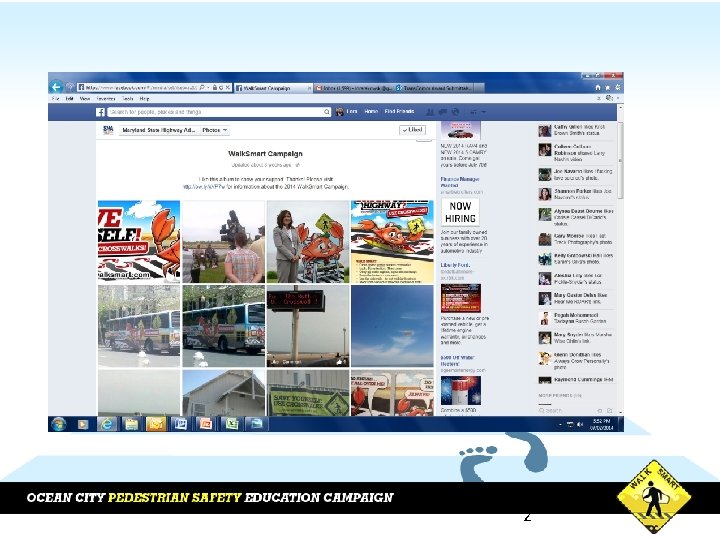This screenshot has width=720, height=540.
Task: Open the Highway crab poster thumbnail
Action: (392, 242)
